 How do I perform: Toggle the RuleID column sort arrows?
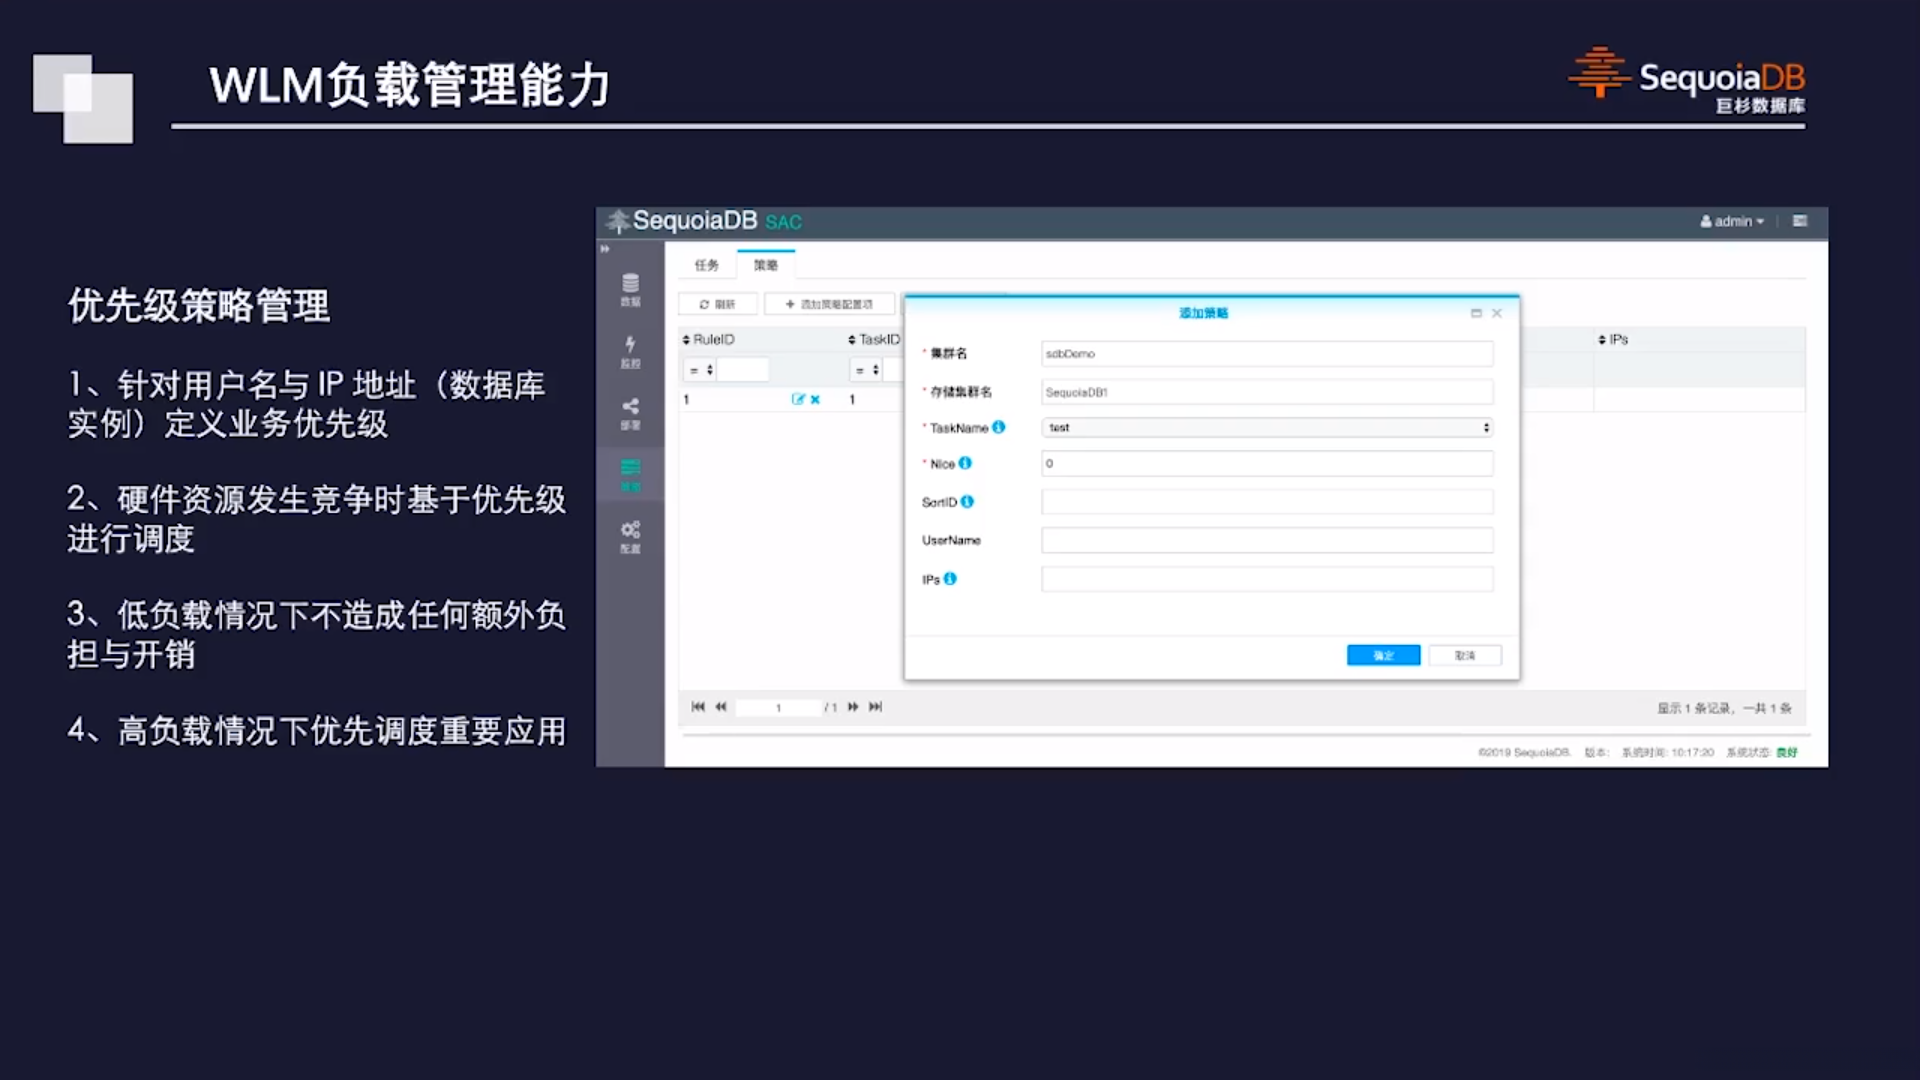point(686,339)
